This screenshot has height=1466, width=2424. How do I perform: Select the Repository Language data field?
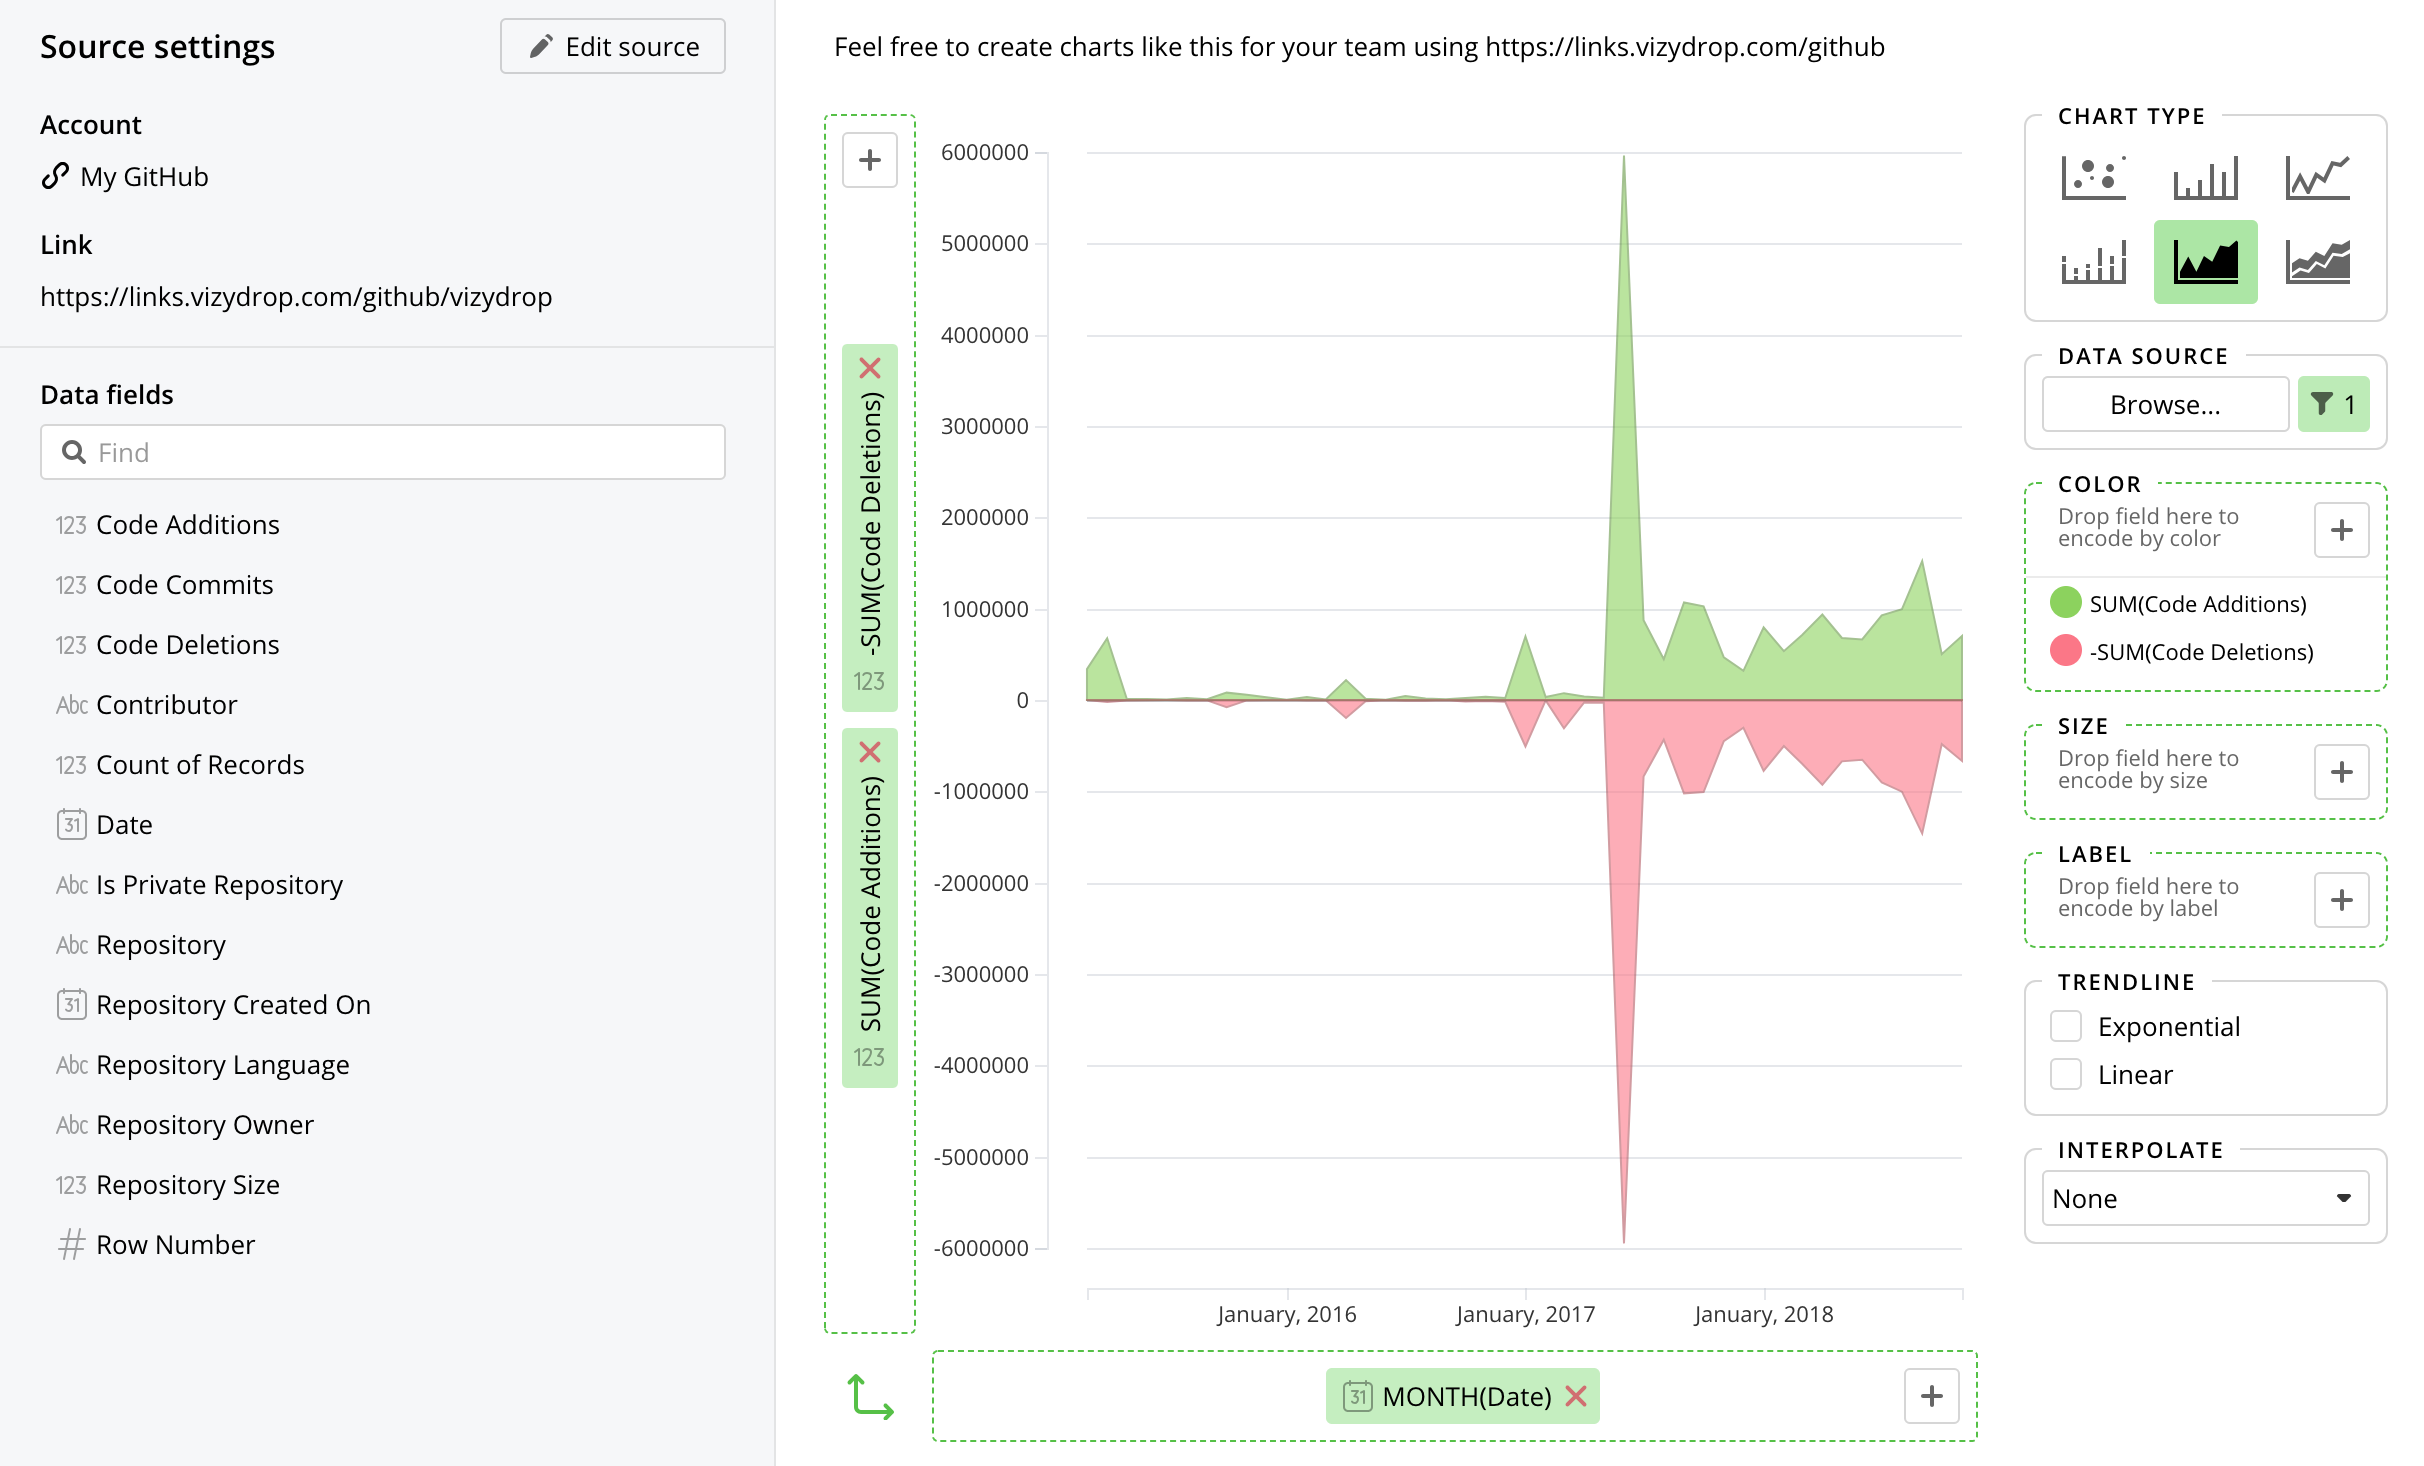click(x=222, y=1065)
